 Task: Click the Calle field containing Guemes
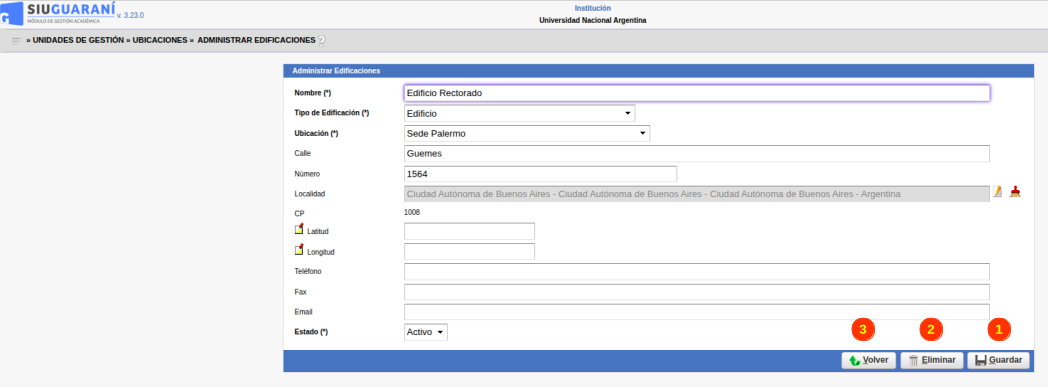(696, 154)
